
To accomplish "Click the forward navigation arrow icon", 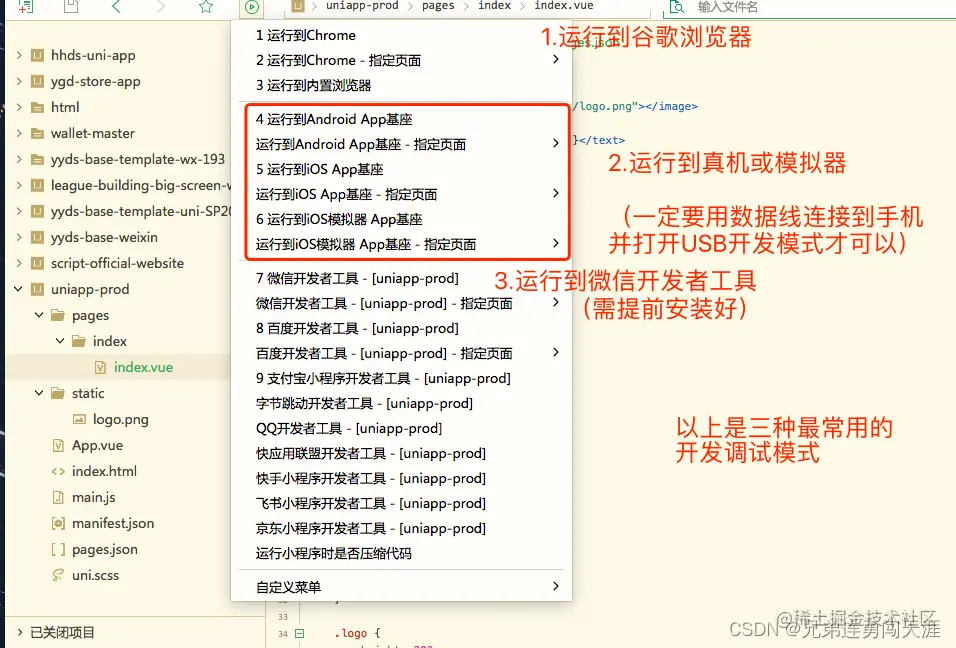I will point(164,7).
